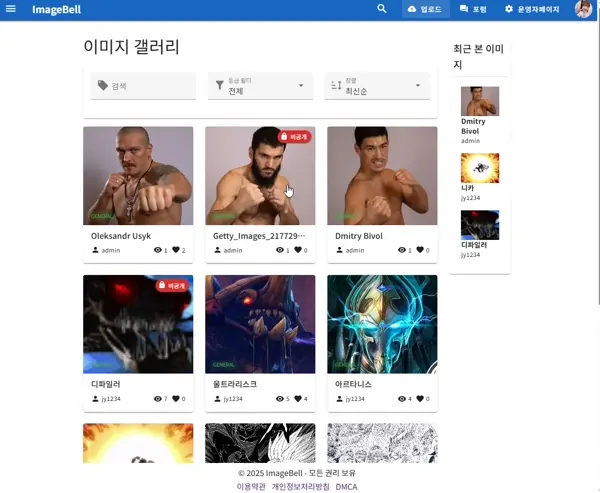Viewport: 600px width, 493px height.
Task: Click the private lock badge on Getty_Images card
Action: [295, 136]
